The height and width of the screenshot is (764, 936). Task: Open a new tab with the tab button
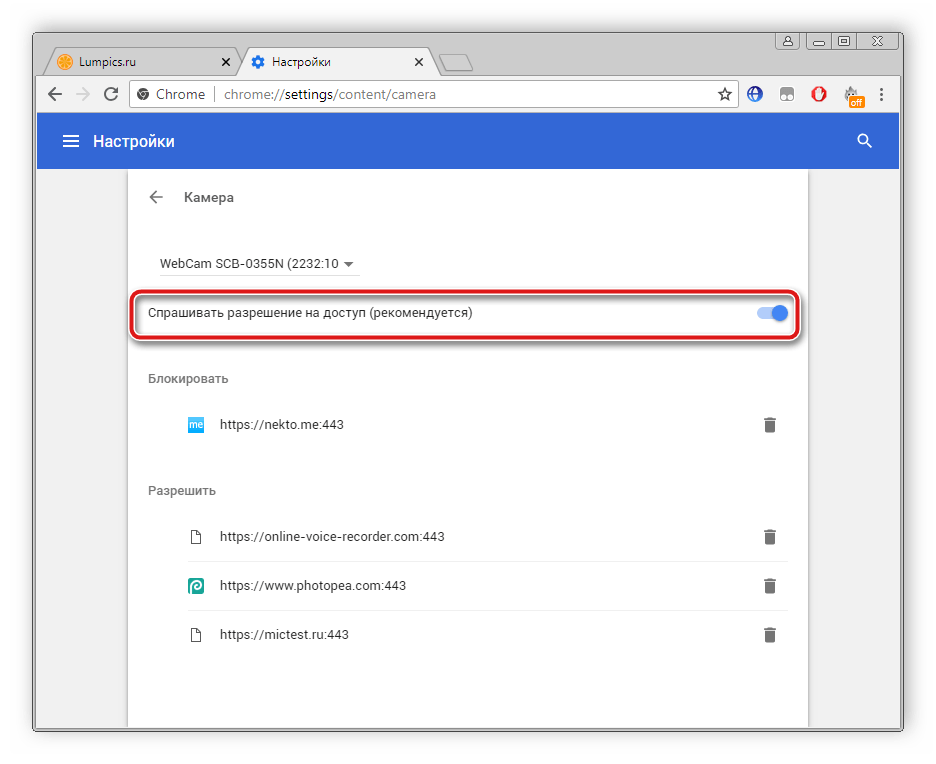pyautogui.click(x=456, y=63)
